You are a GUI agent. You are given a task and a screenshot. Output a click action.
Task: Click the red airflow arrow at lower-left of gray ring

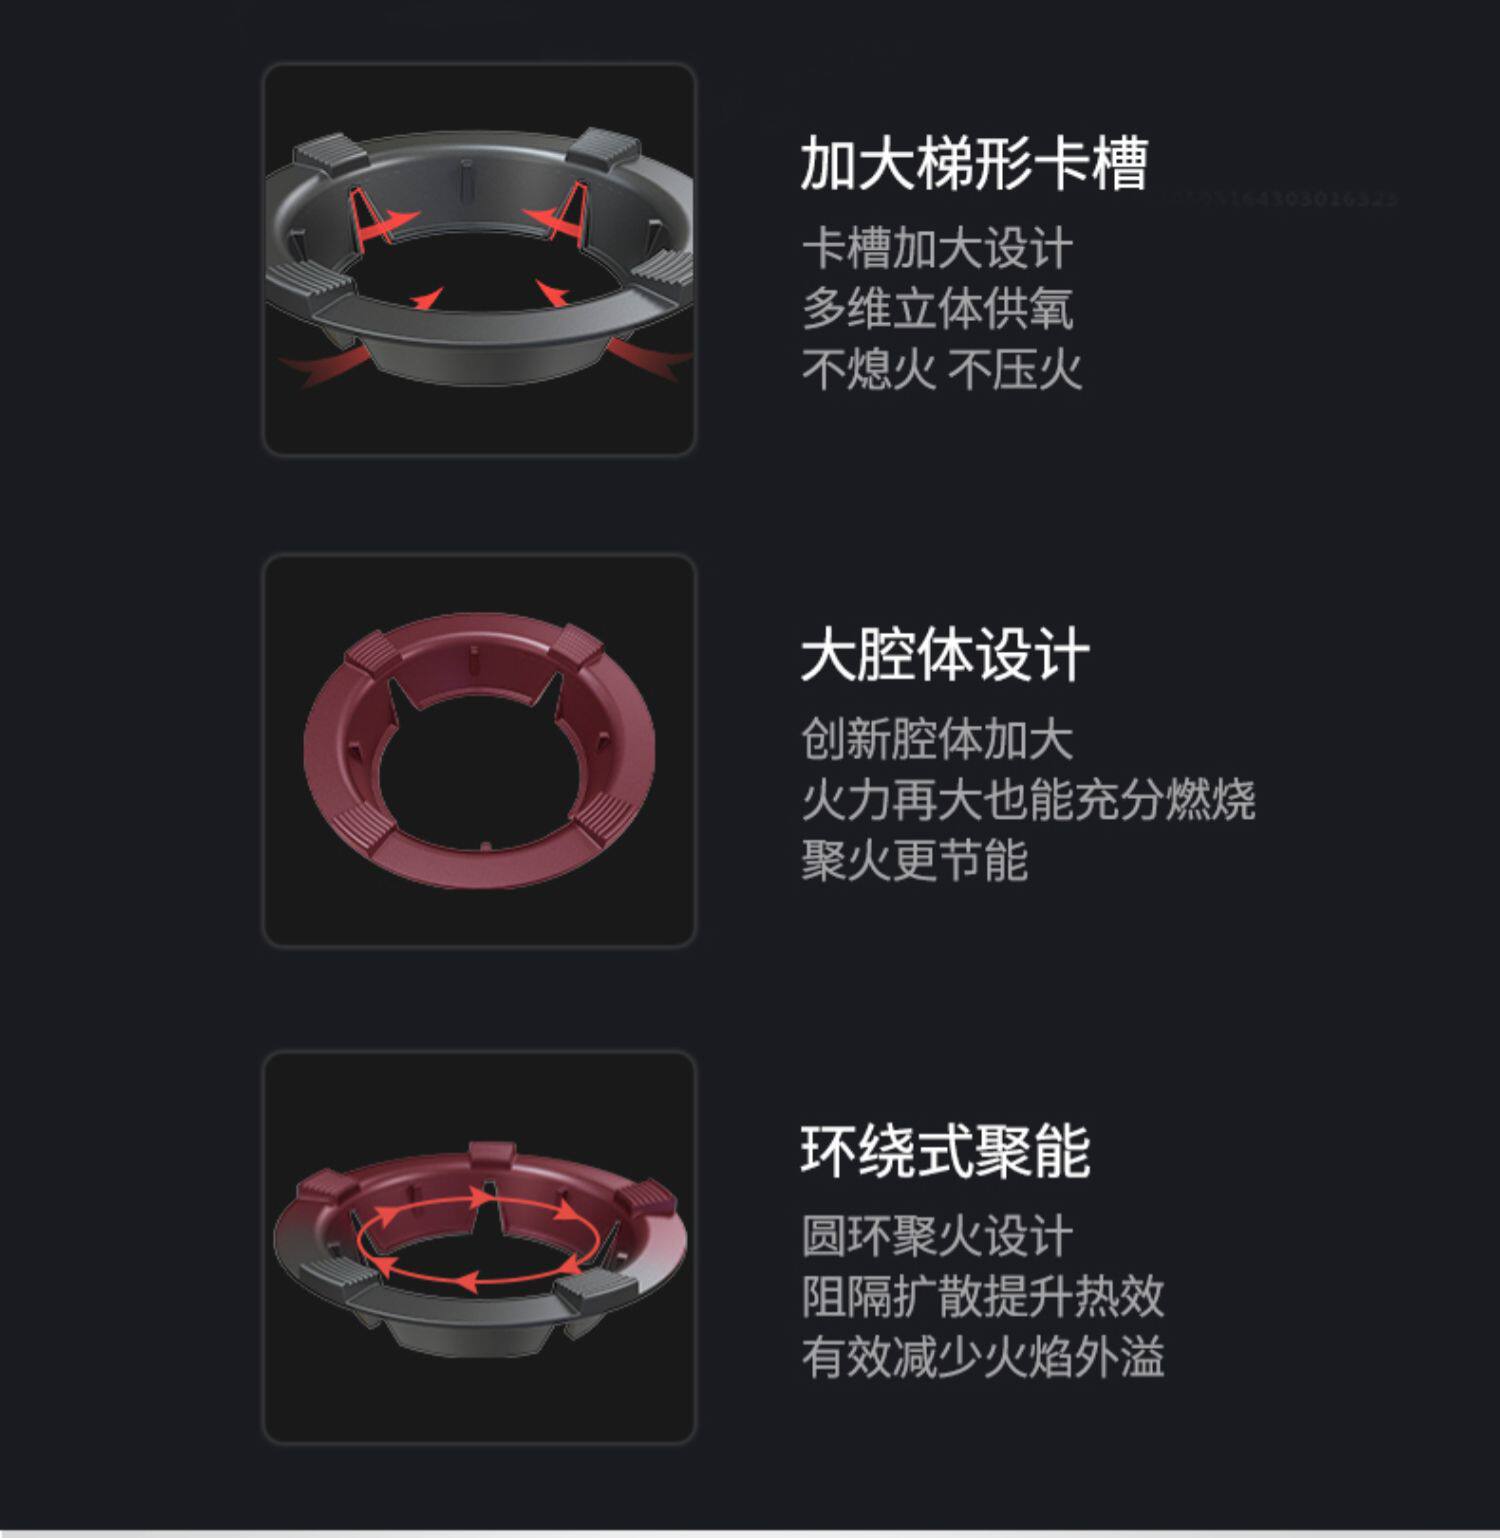(x=320, y=368)
